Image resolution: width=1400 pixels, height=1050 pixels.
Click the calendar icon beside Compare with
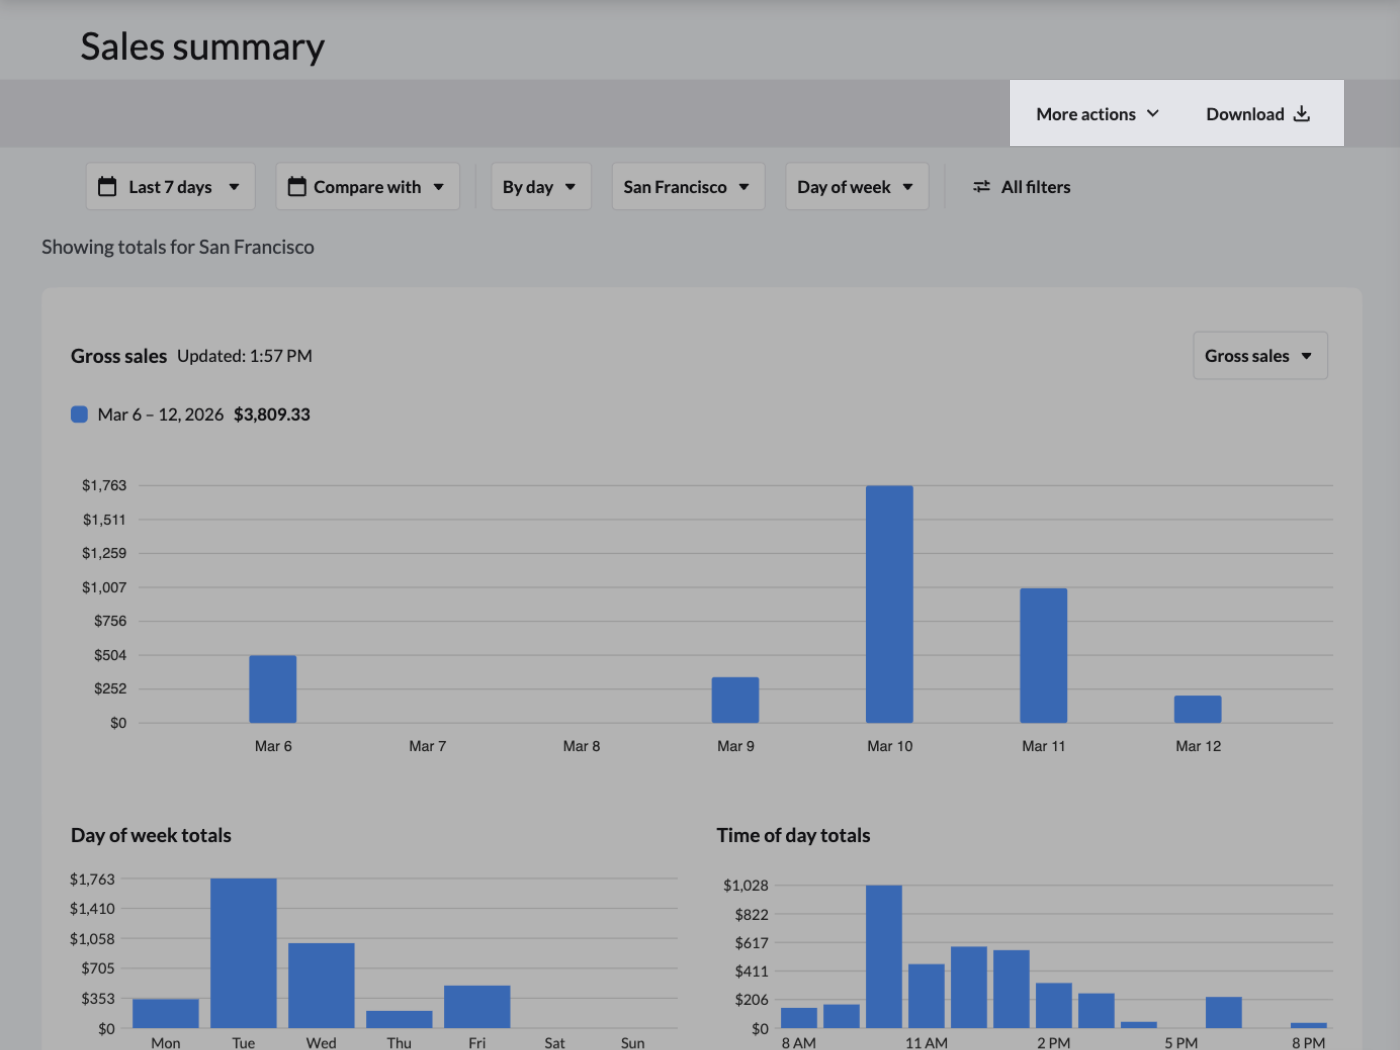[297, 187]
